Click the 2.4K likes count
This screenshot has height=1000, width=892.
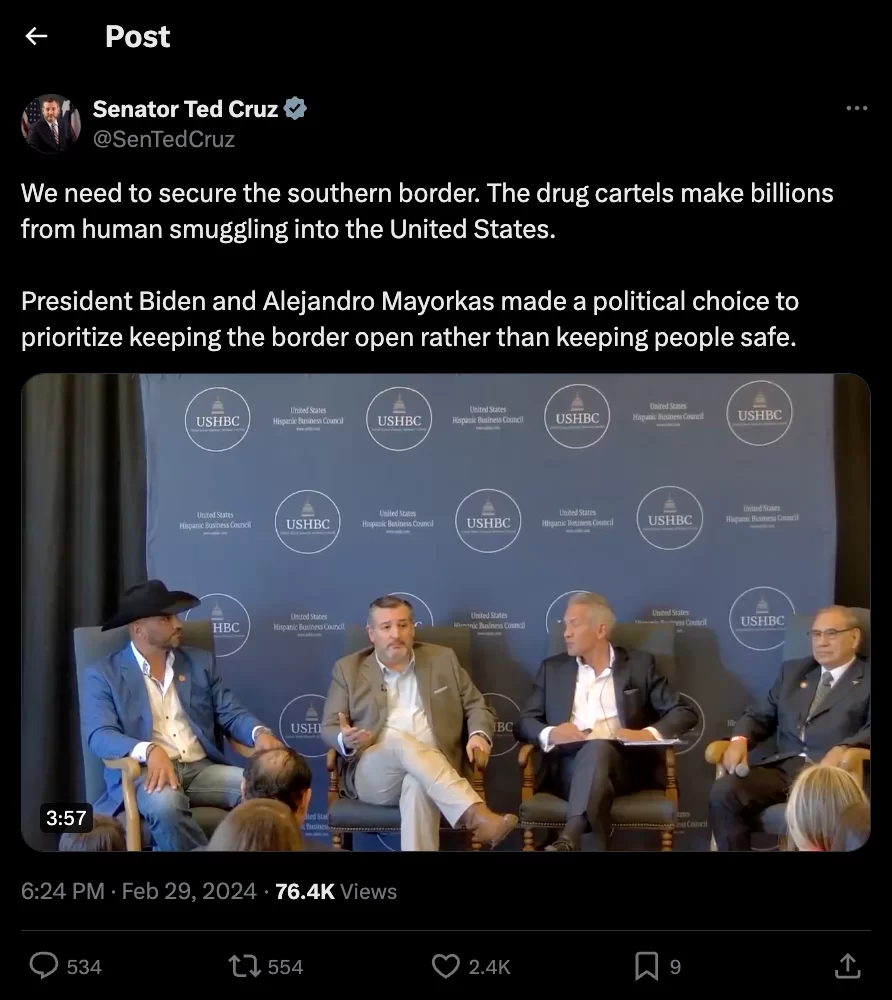tap(490, 967)
